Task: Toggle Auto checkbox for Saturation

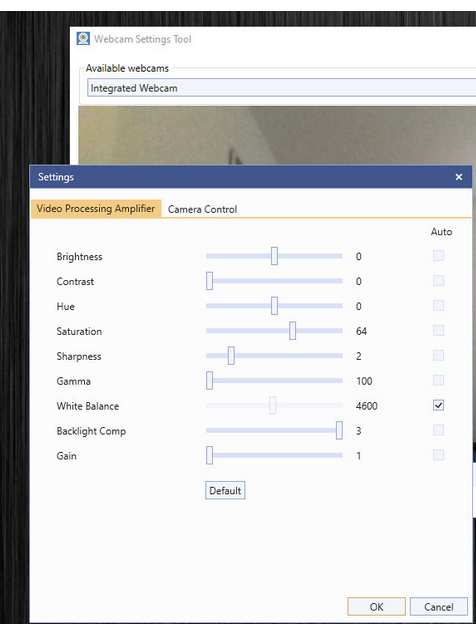Action: [x=439, y=331]
